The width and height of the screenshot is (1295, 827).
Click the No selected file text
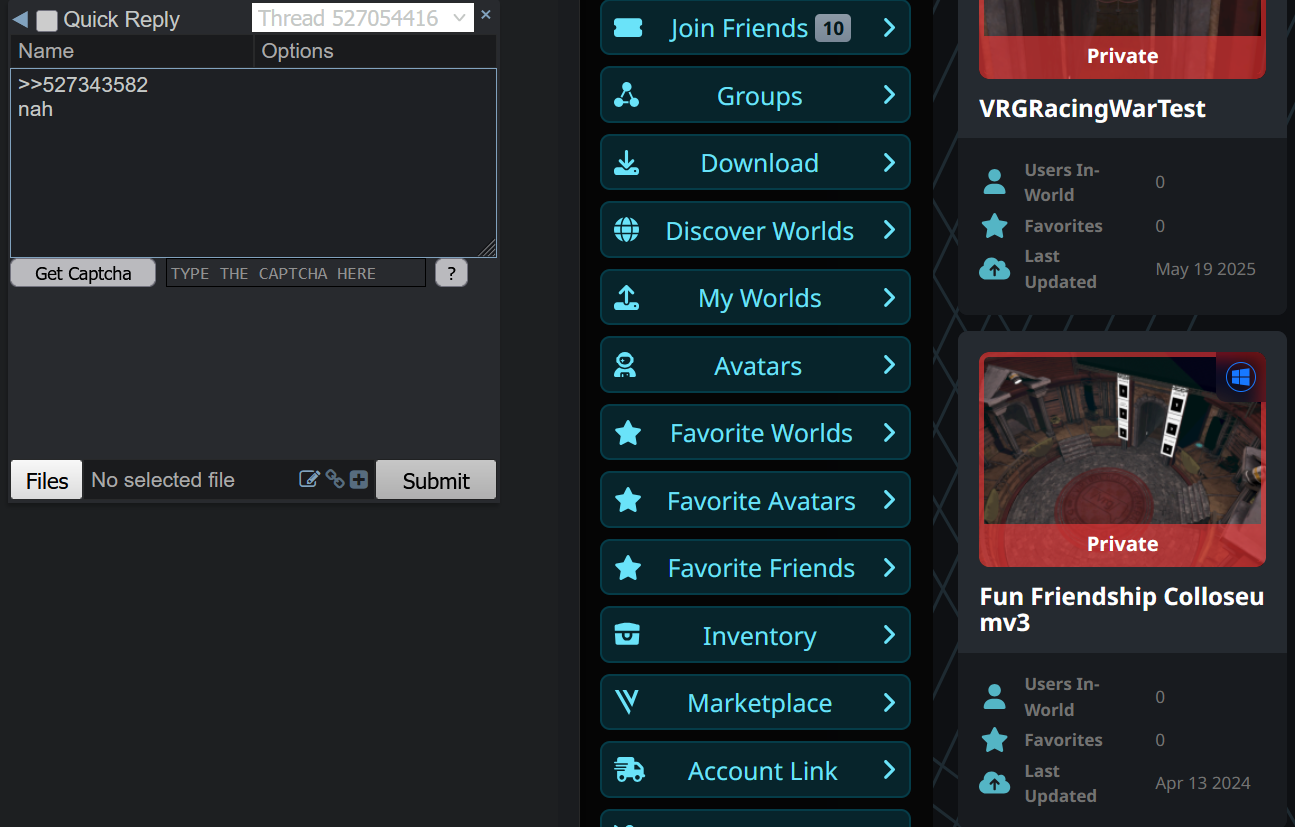coord(163,480)
